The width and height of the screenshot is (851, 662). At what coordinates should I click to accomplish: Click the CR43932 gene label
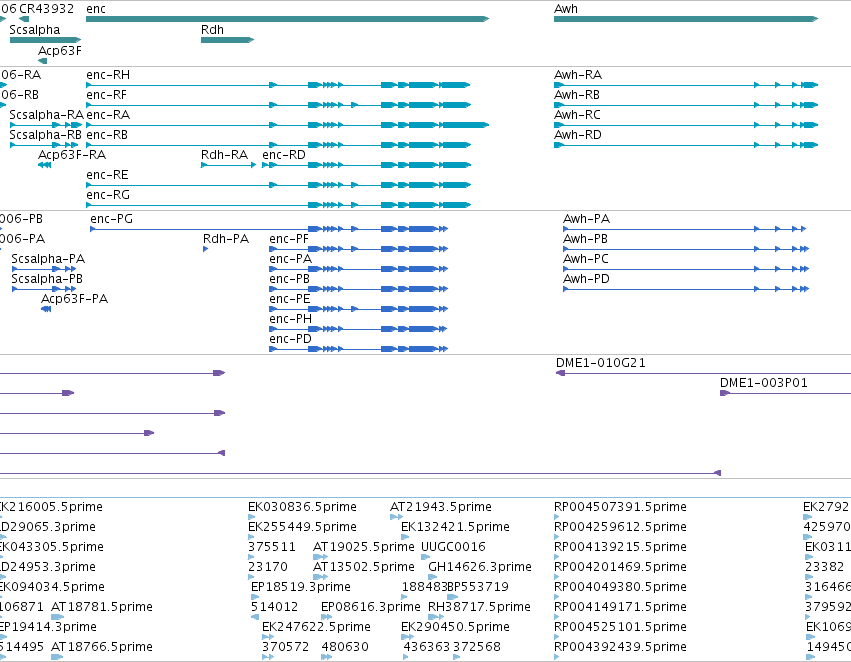(46, 9)
